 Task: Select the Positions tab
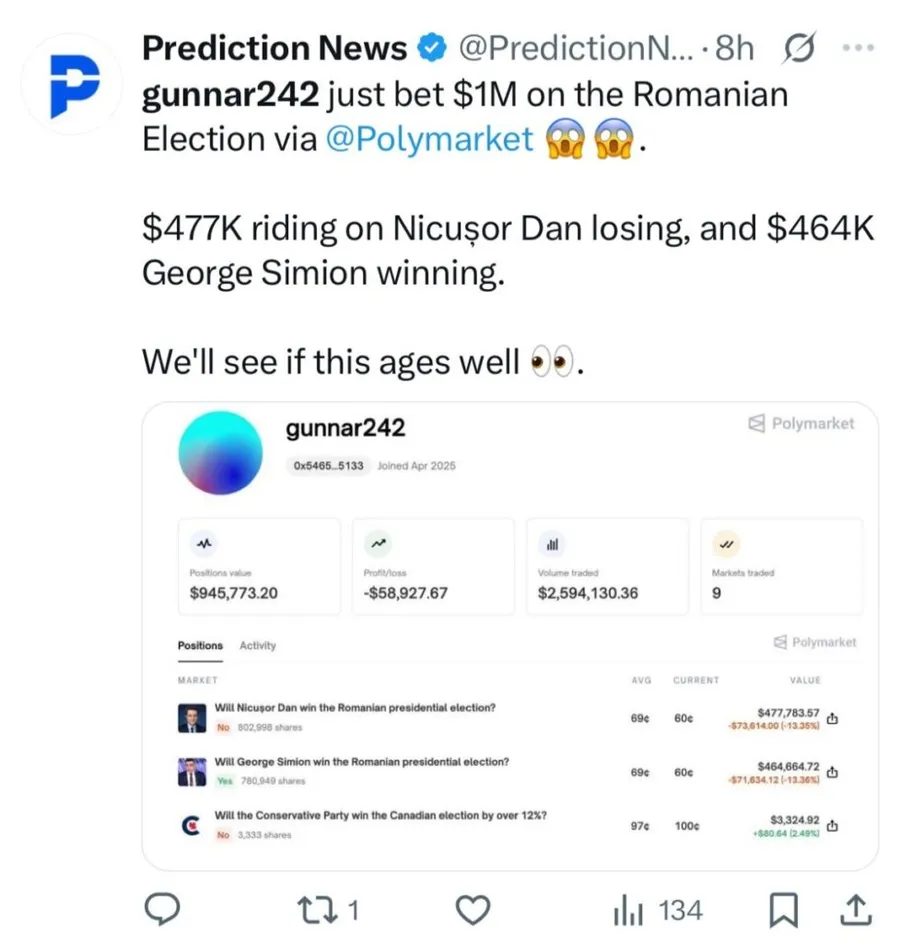click(200, 645)
